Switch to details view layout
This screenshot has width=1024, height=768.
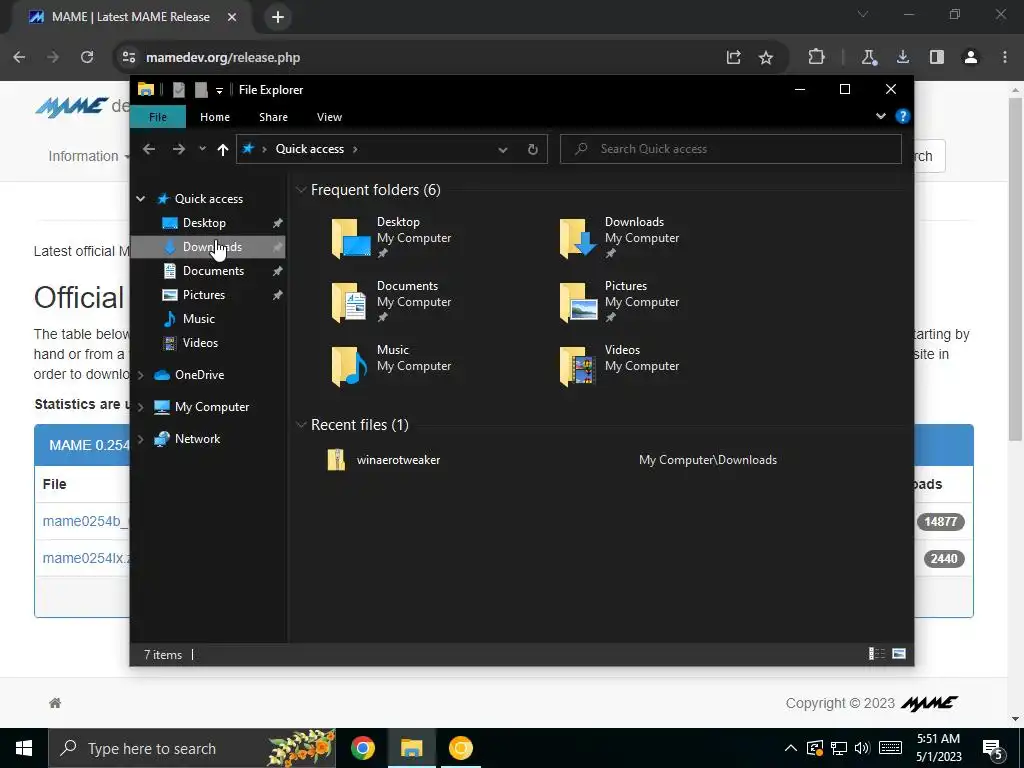876,654
